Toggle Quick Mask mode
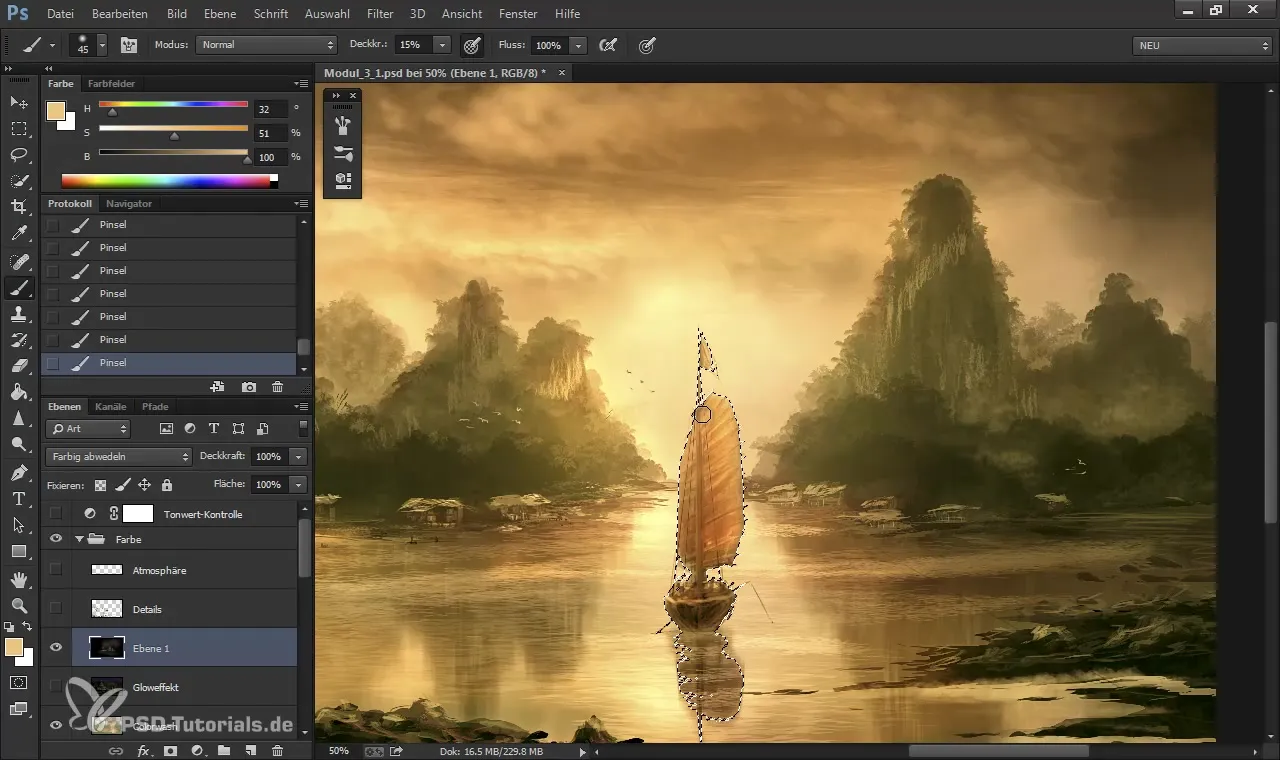This screenshot has width=1280, height=760. [x=19, y=682]
